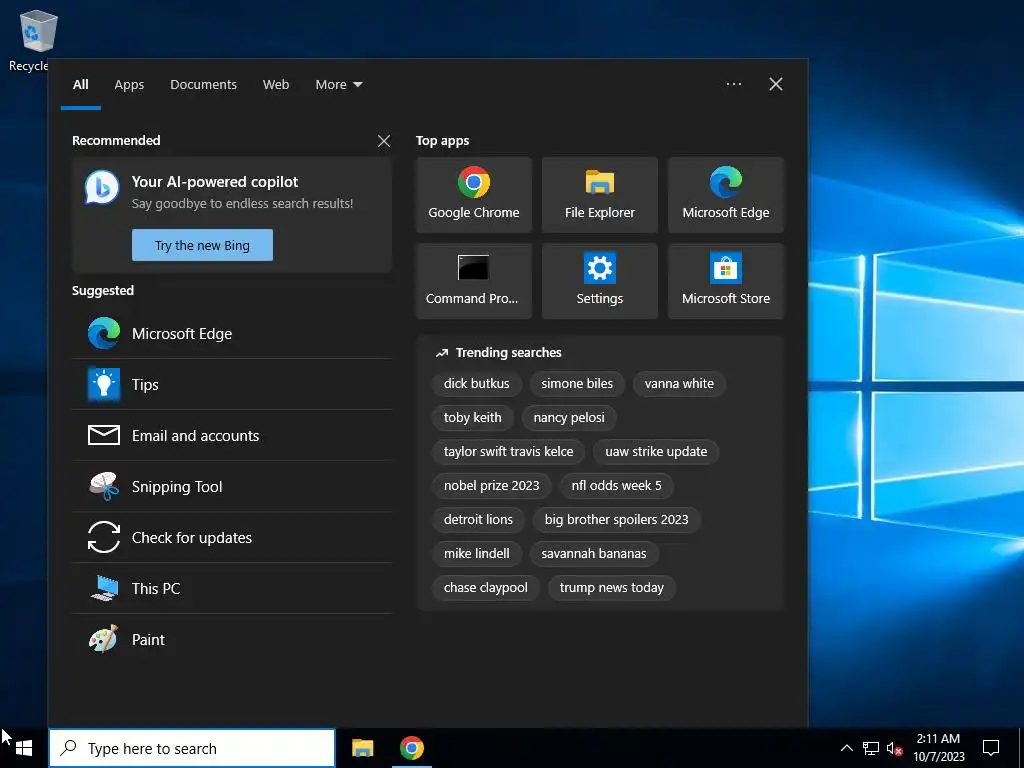The height and width of the screenshot is (768, 1024).
Task: Launch Microsoft Edge tile in Top apps
Action: pos(726,195)
